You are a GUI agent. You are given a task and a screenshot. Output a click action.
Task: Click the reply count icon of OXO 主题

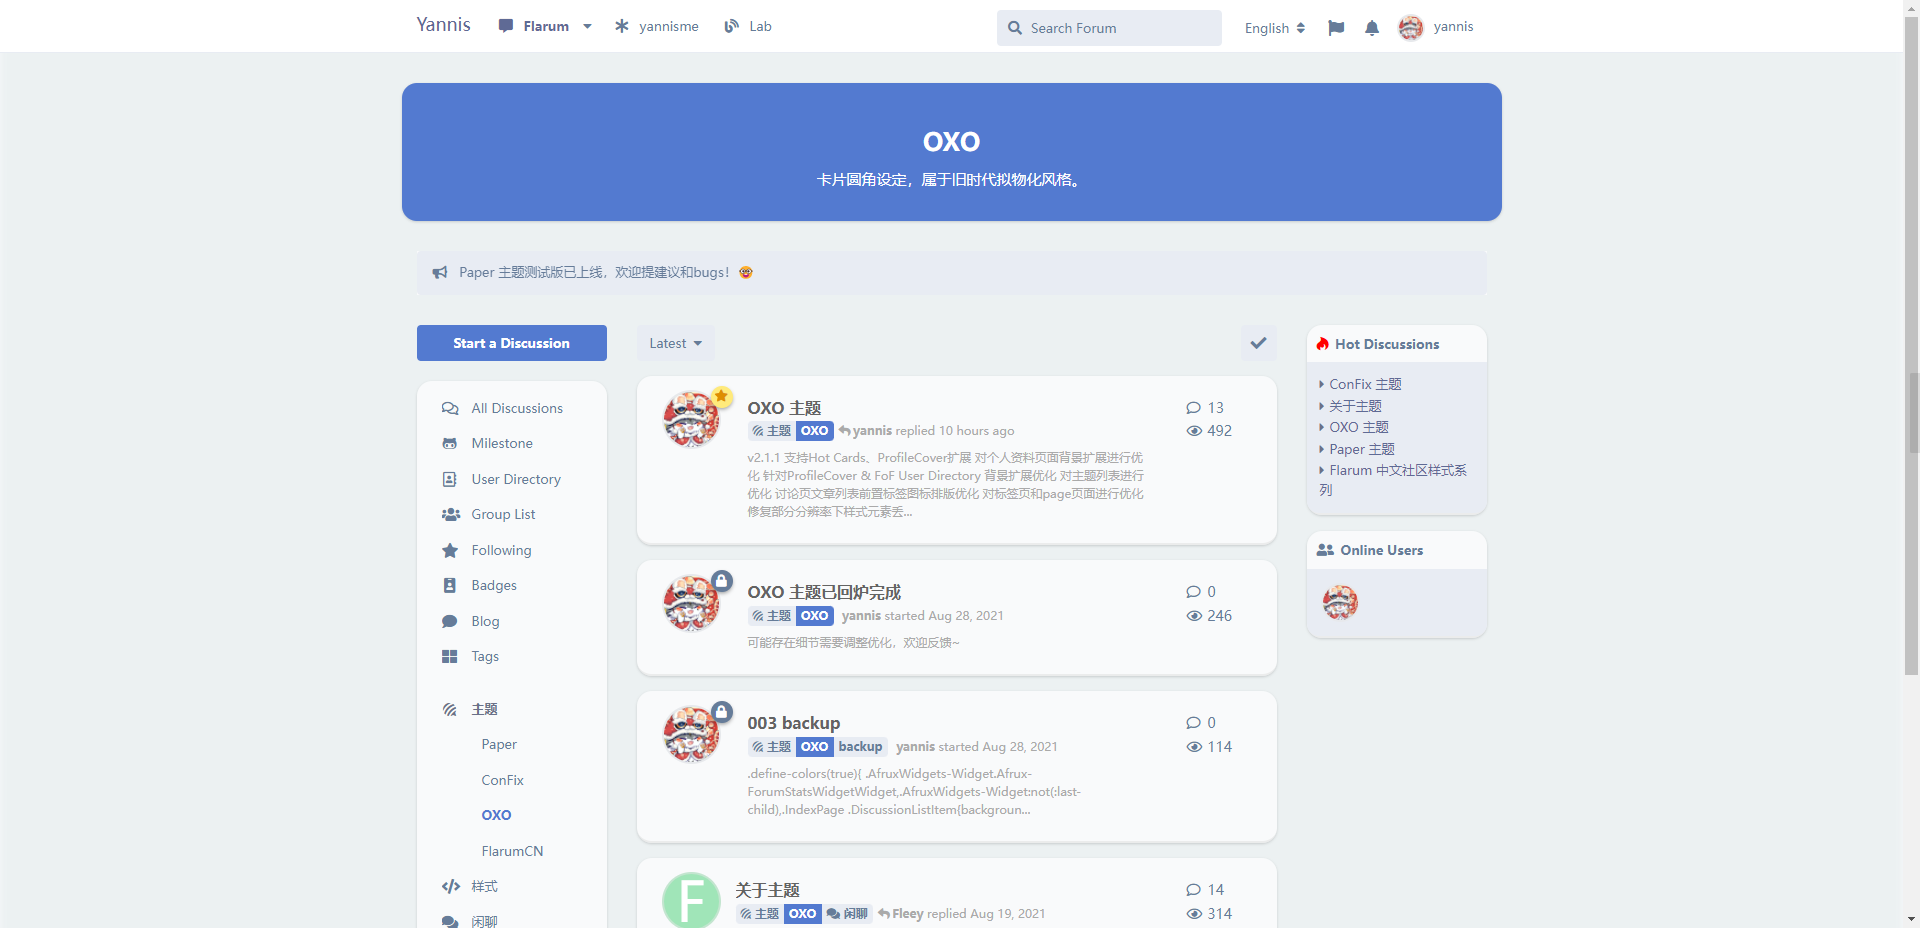[1193, 408]
